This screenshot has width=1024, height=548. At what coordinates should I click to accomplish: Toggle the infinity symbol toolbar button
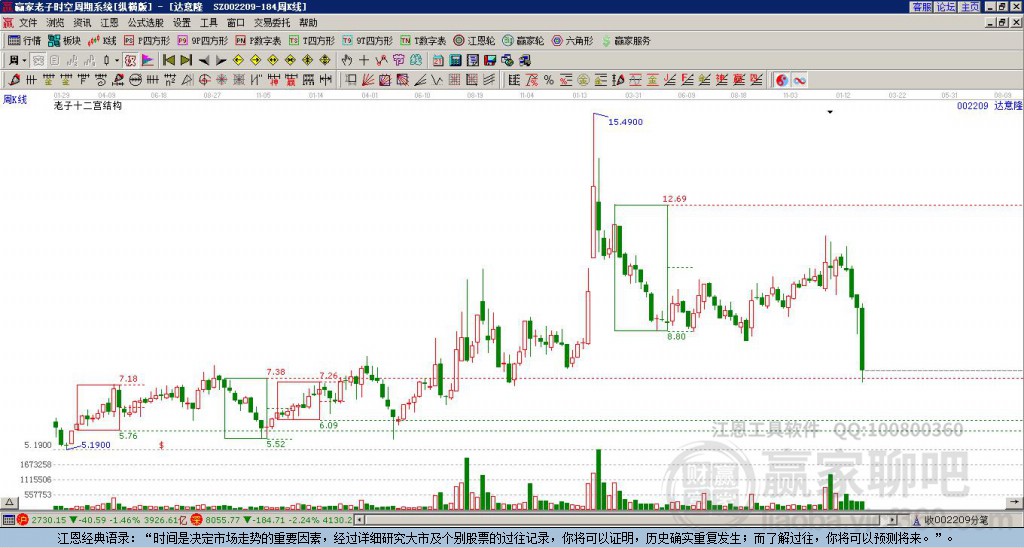pyautogui.click(x=799, y=80)
